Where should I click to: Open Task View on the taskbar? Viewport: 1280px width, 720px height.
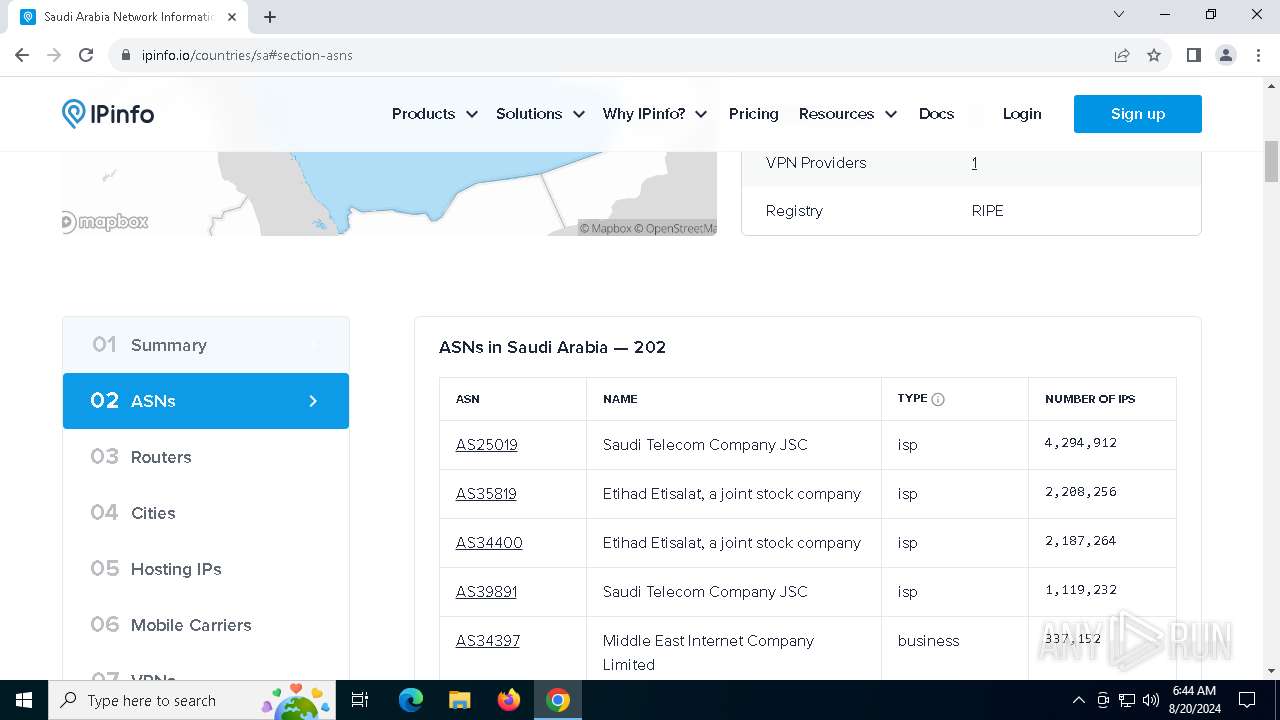click(360, 700)
